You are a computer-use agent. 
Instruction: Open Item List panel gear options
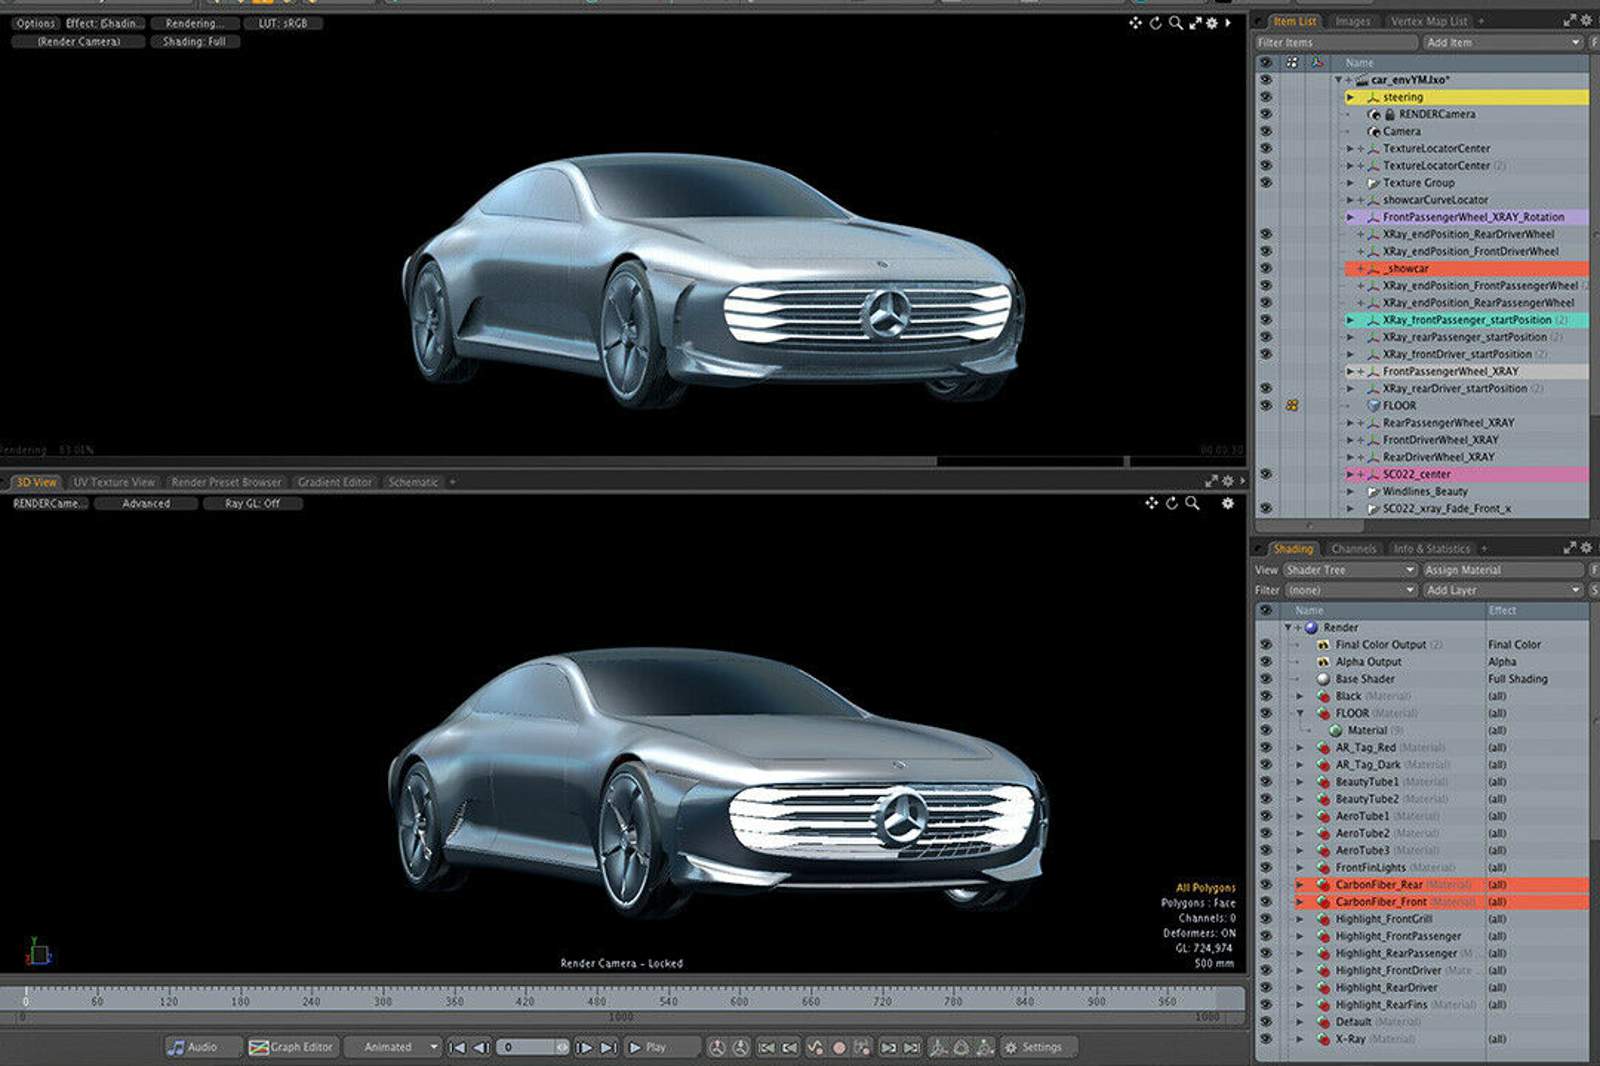1586,20
